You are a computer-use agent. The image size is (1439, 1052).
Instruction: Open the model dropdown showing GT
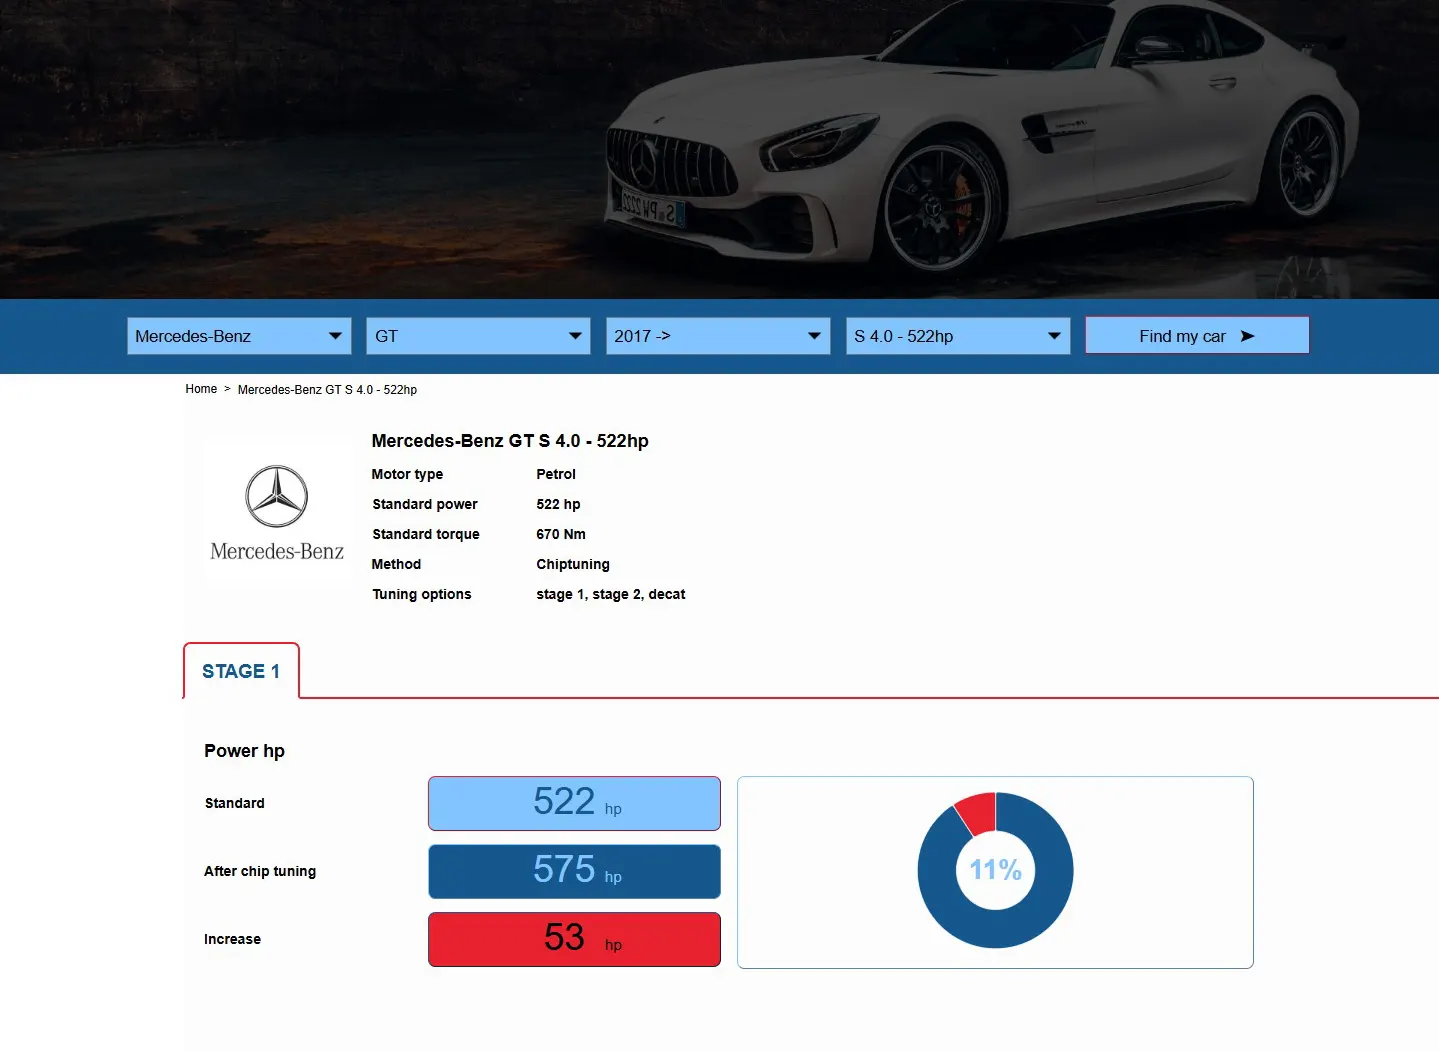point(470,336)
